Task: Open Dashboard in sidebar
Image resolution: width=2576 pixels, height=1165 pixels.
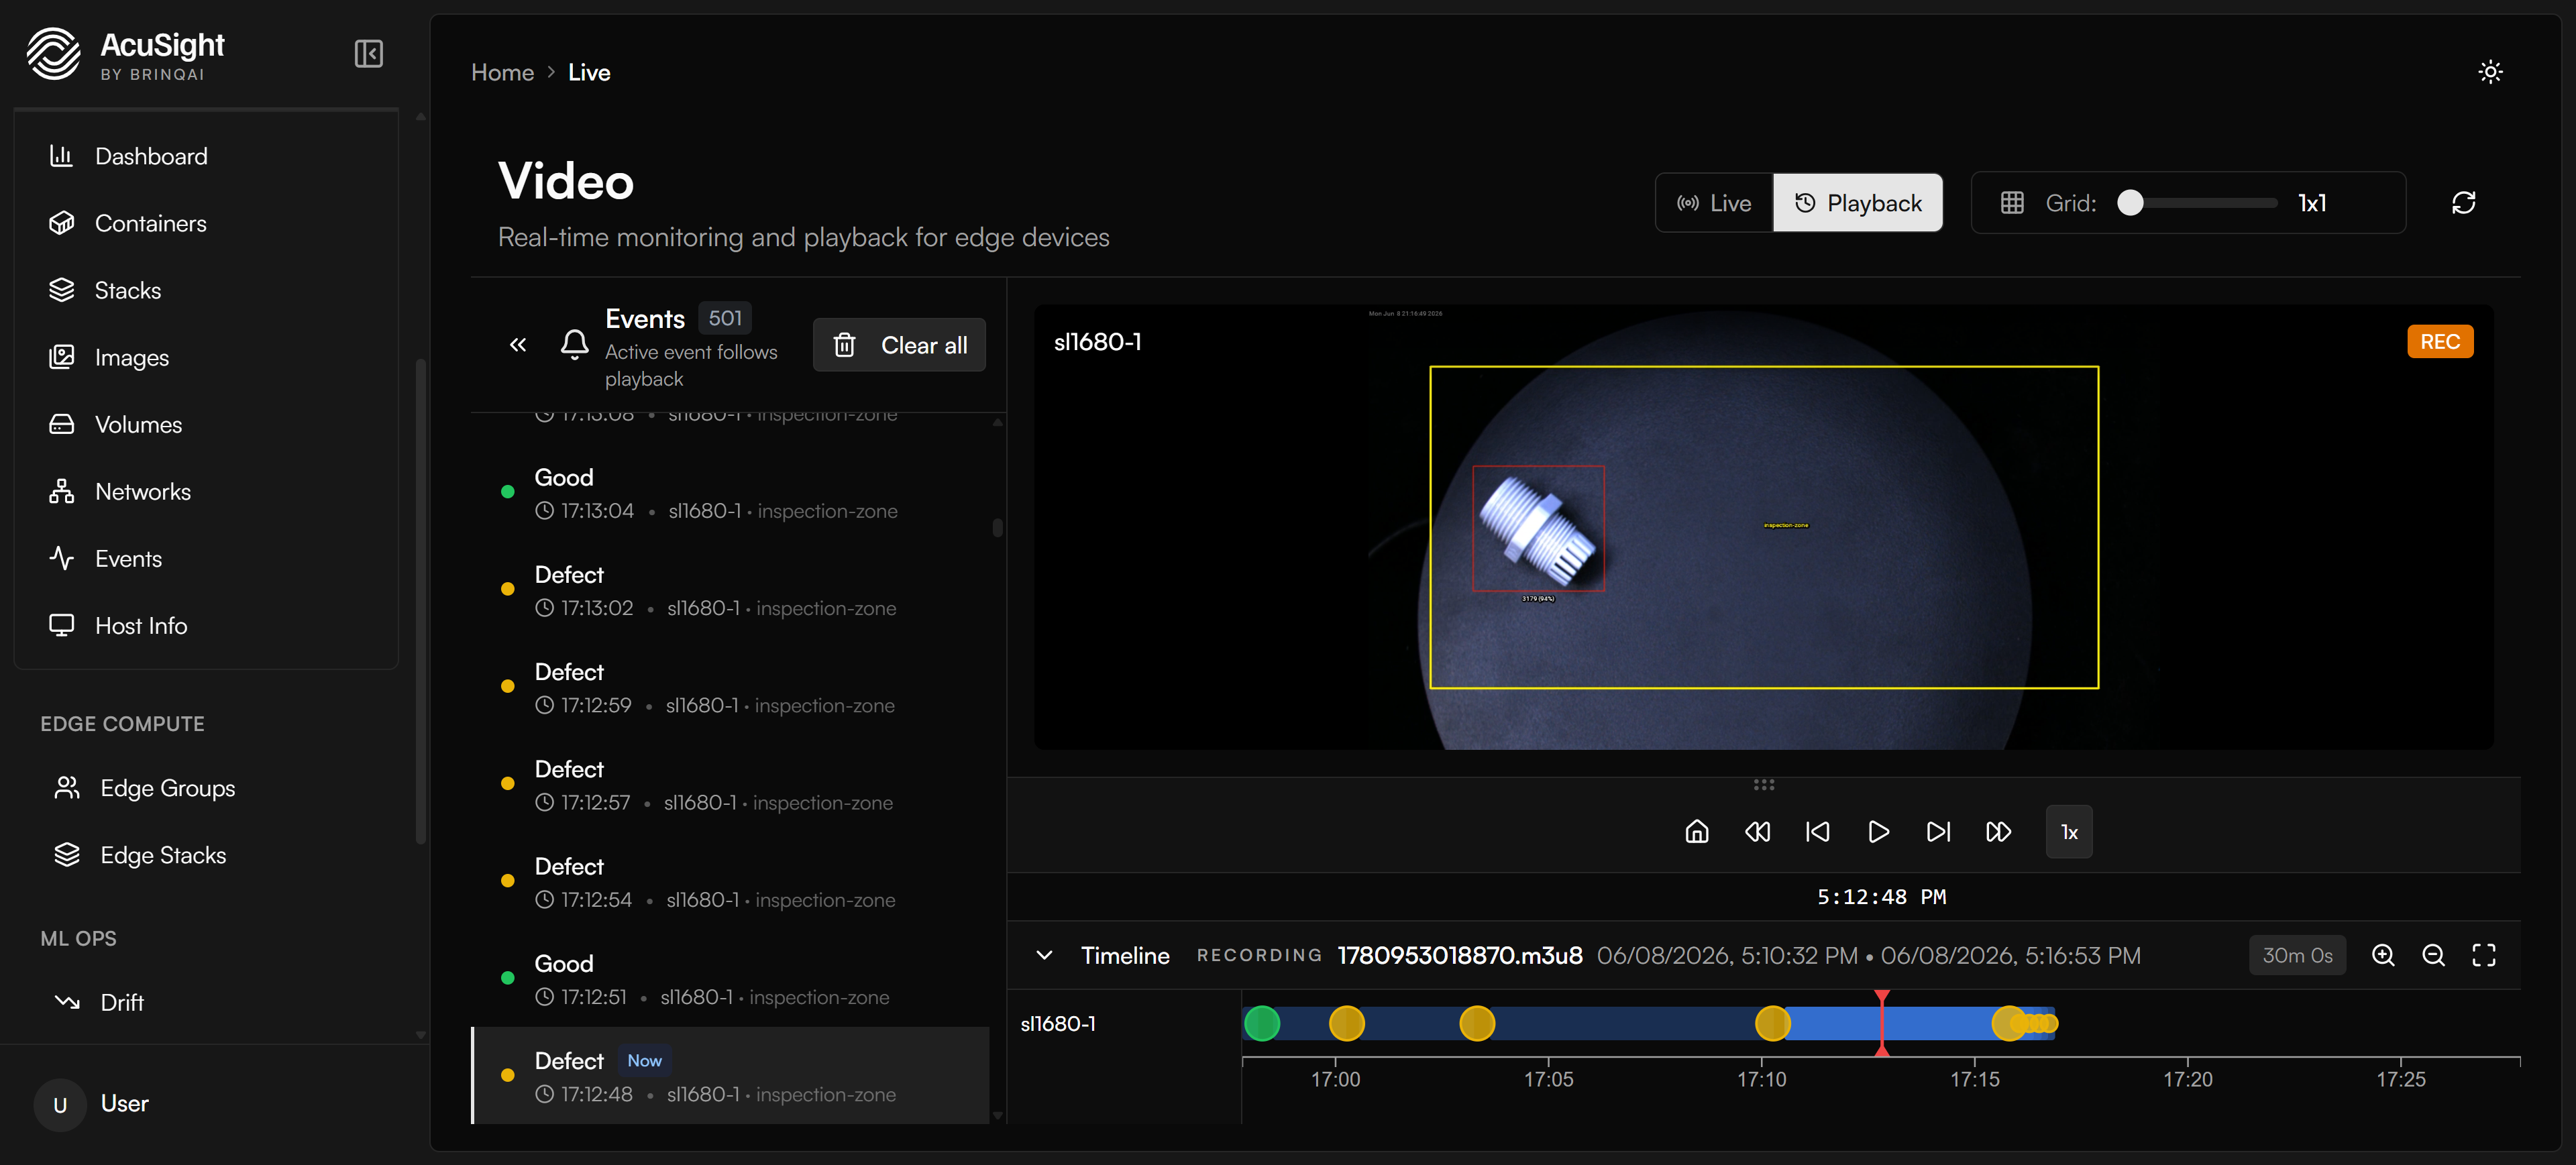Action: pos(206,156)
